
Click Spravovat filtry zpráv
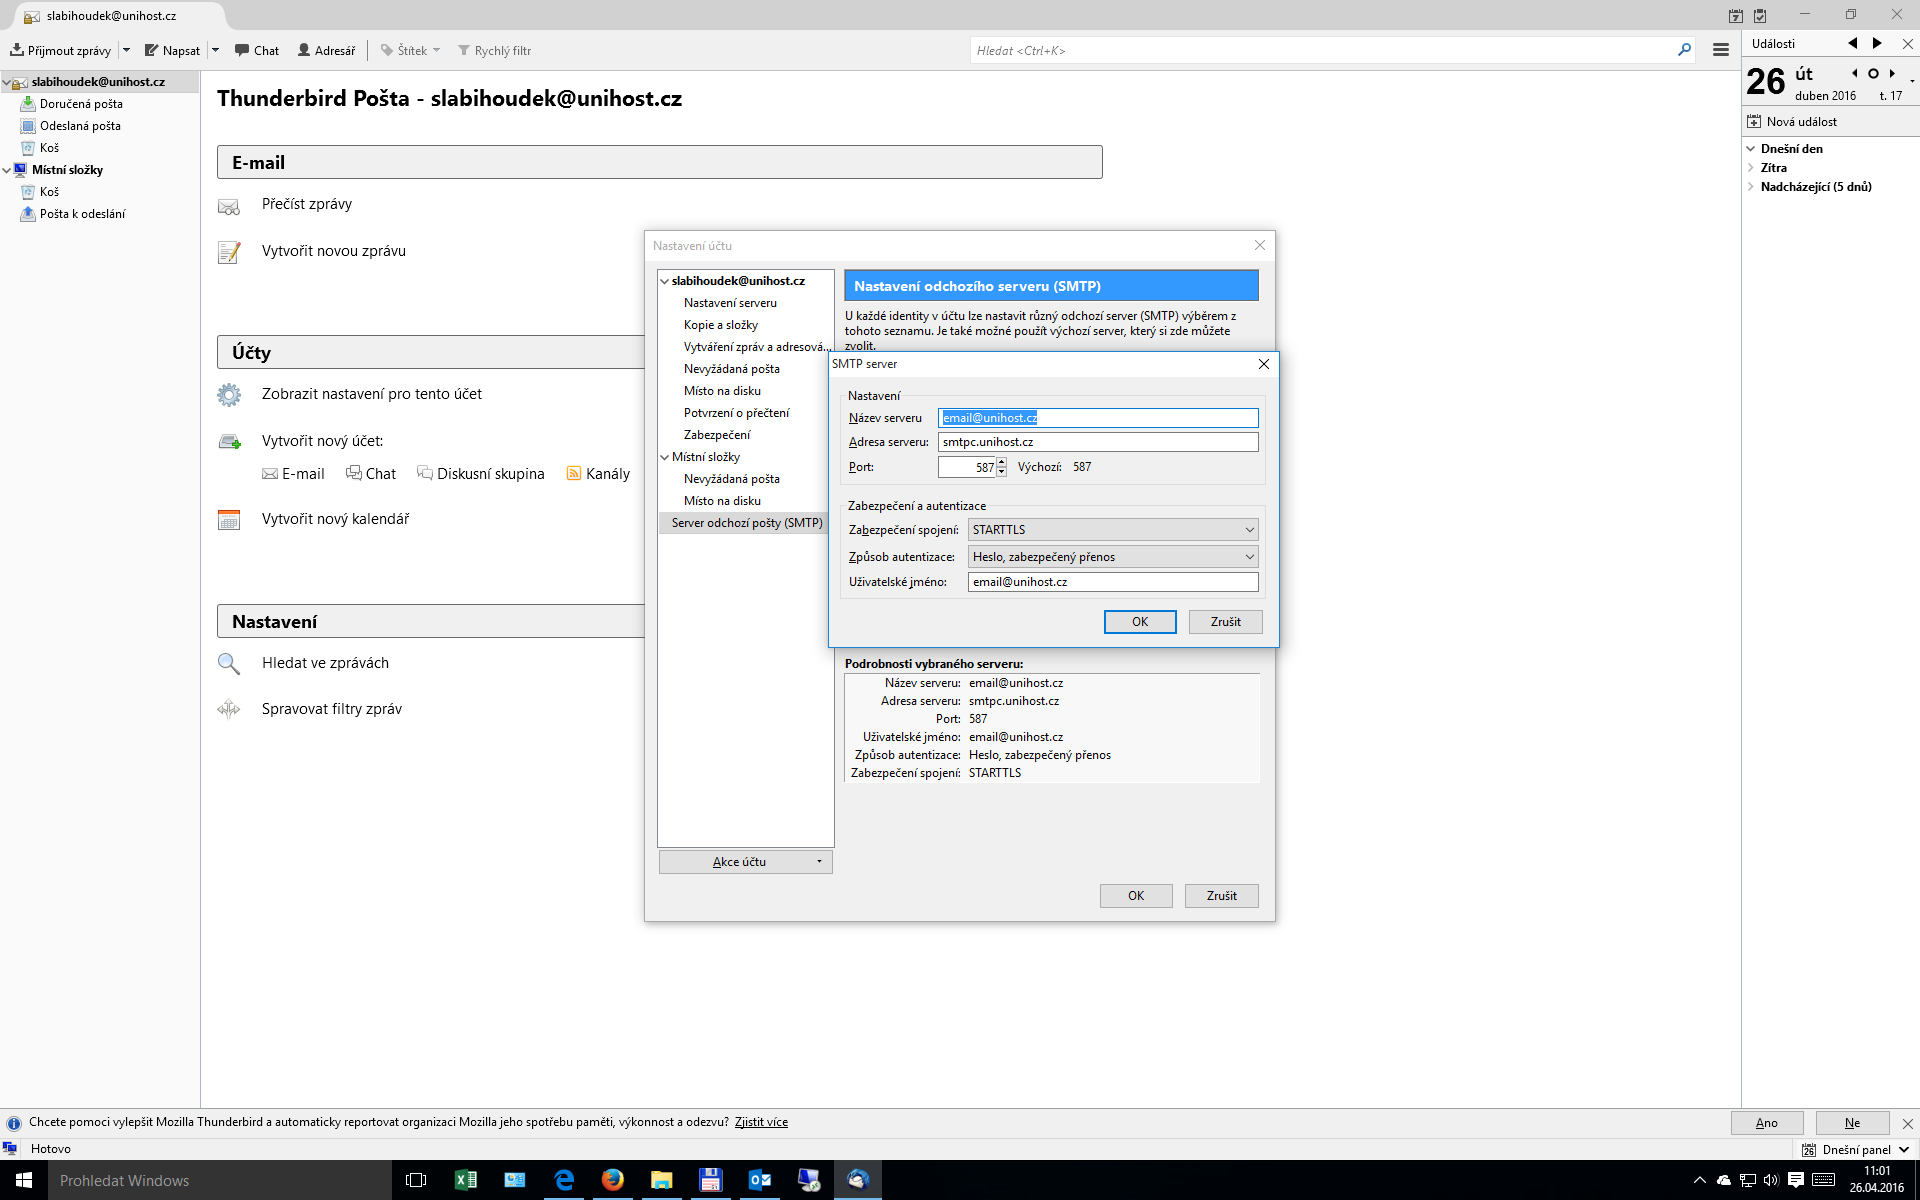(332, 709)
